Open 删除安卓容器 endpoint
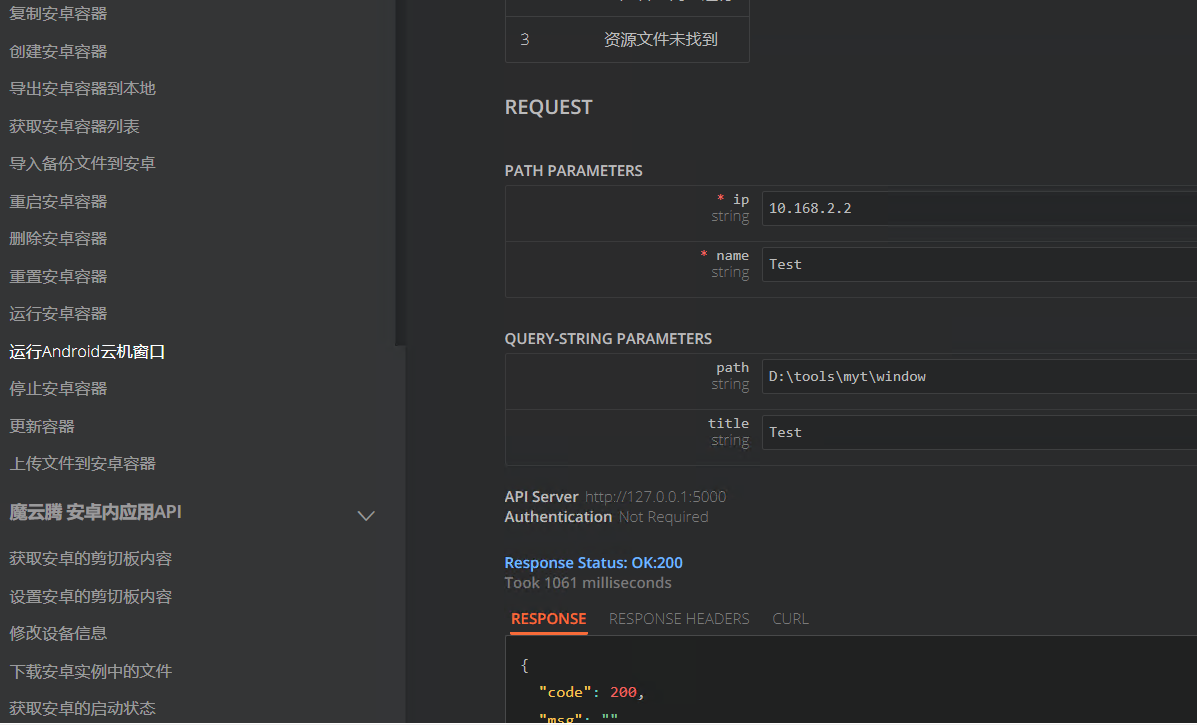1197x725 pixels. (x=58, y=238)
